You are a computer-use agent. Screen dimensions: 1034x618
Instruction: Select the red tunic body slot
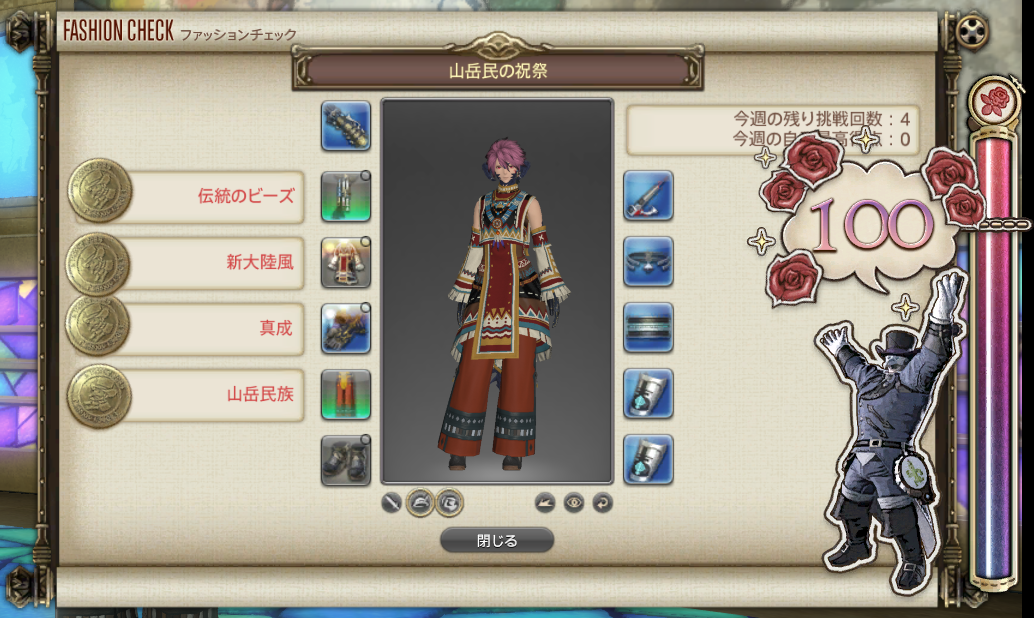(x=346, y=262)
